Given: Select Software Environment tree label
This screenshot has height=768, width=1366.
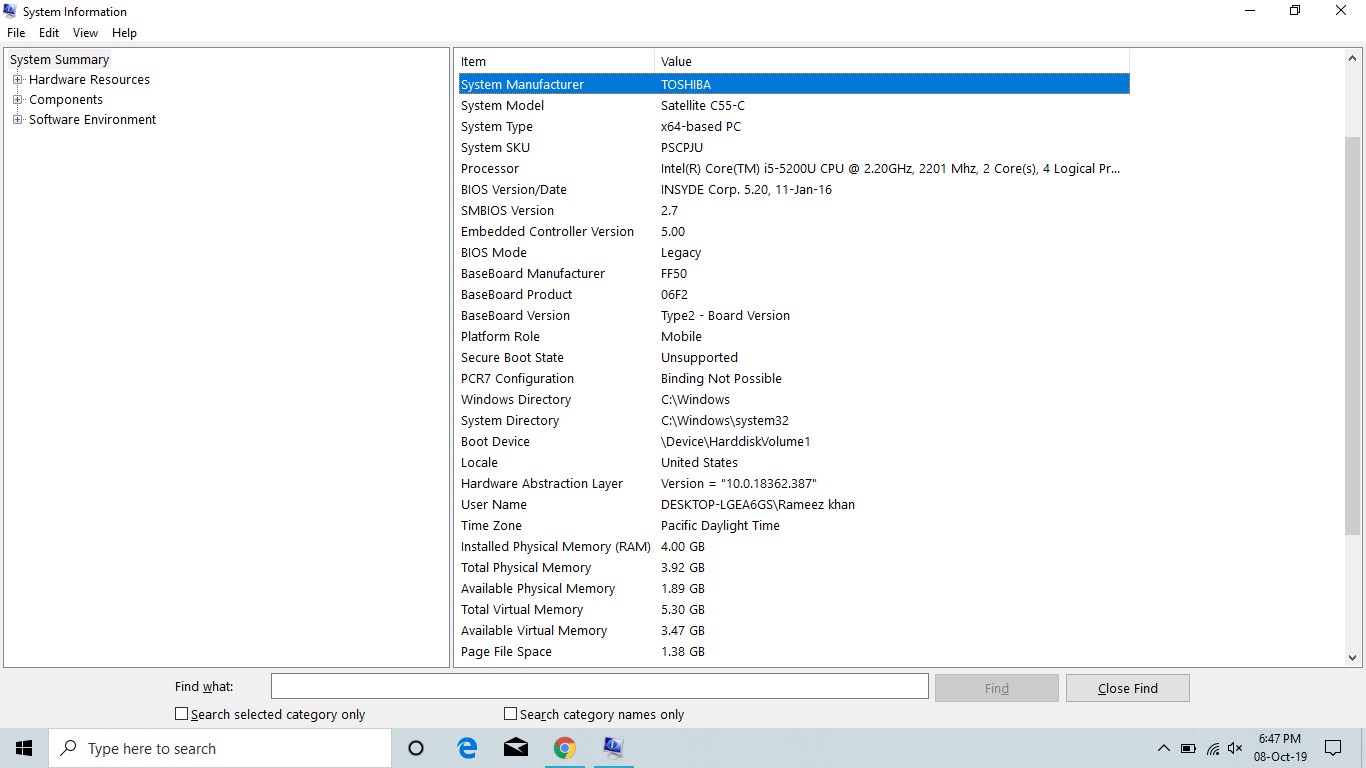Looking at the screenshot, I should point(92,120).
